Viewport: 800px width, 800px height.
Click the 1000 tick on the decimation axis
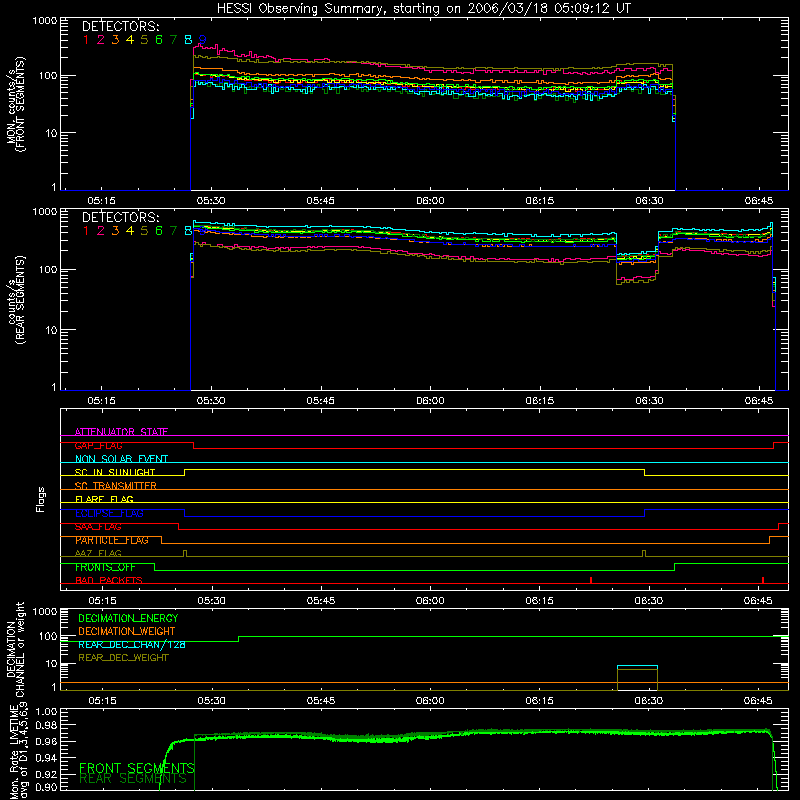tap(45, 612)
